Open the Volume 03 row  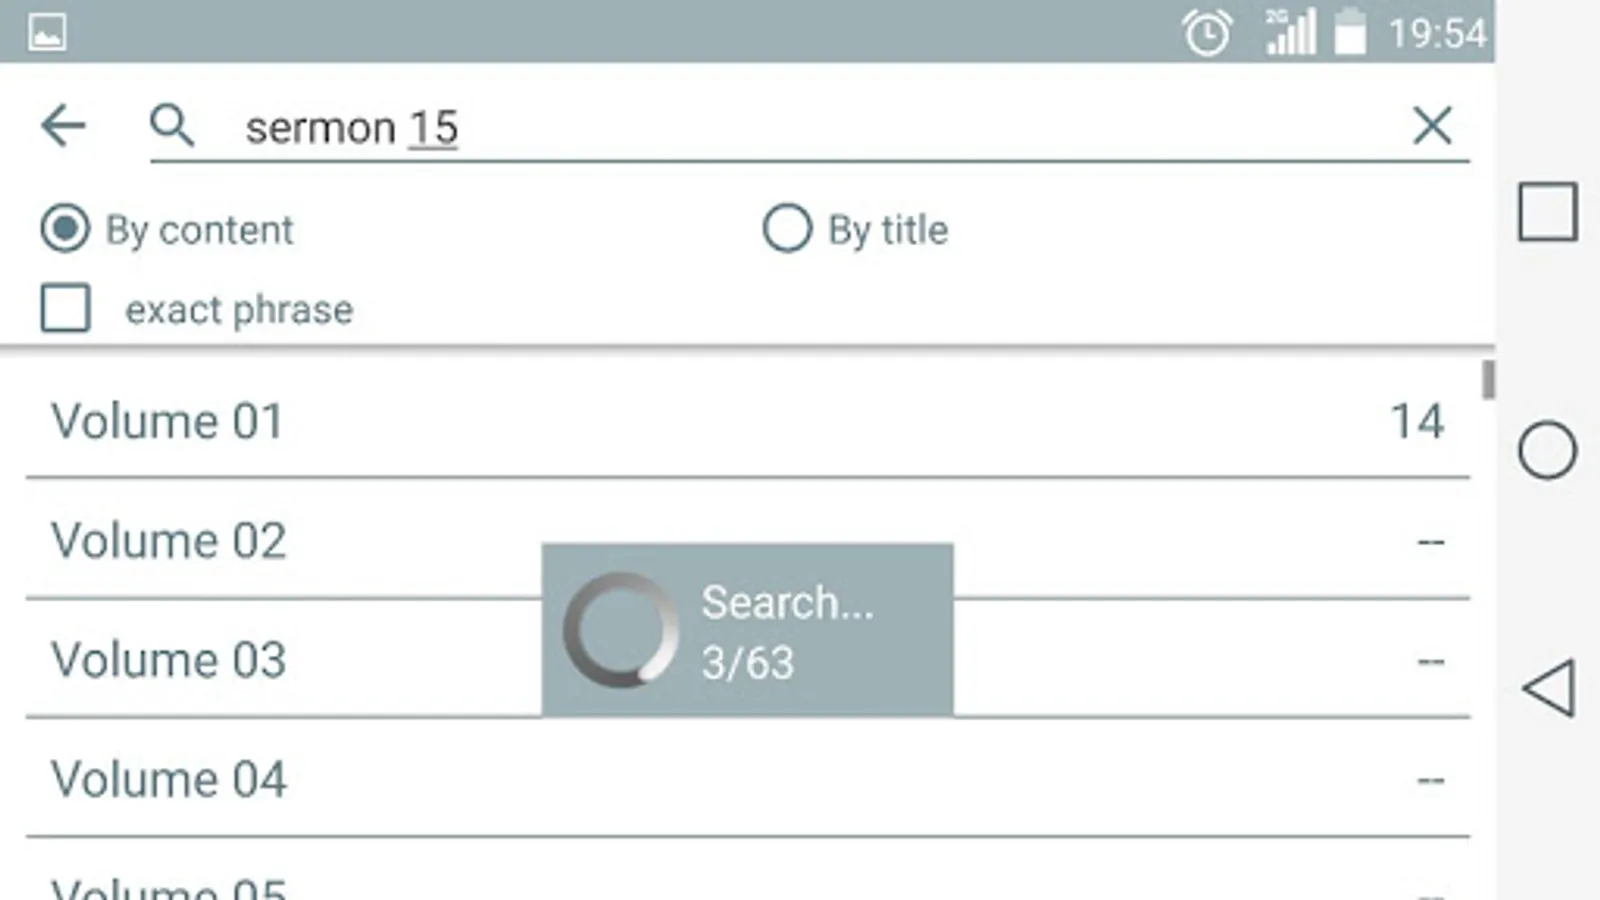click(168, 660)
